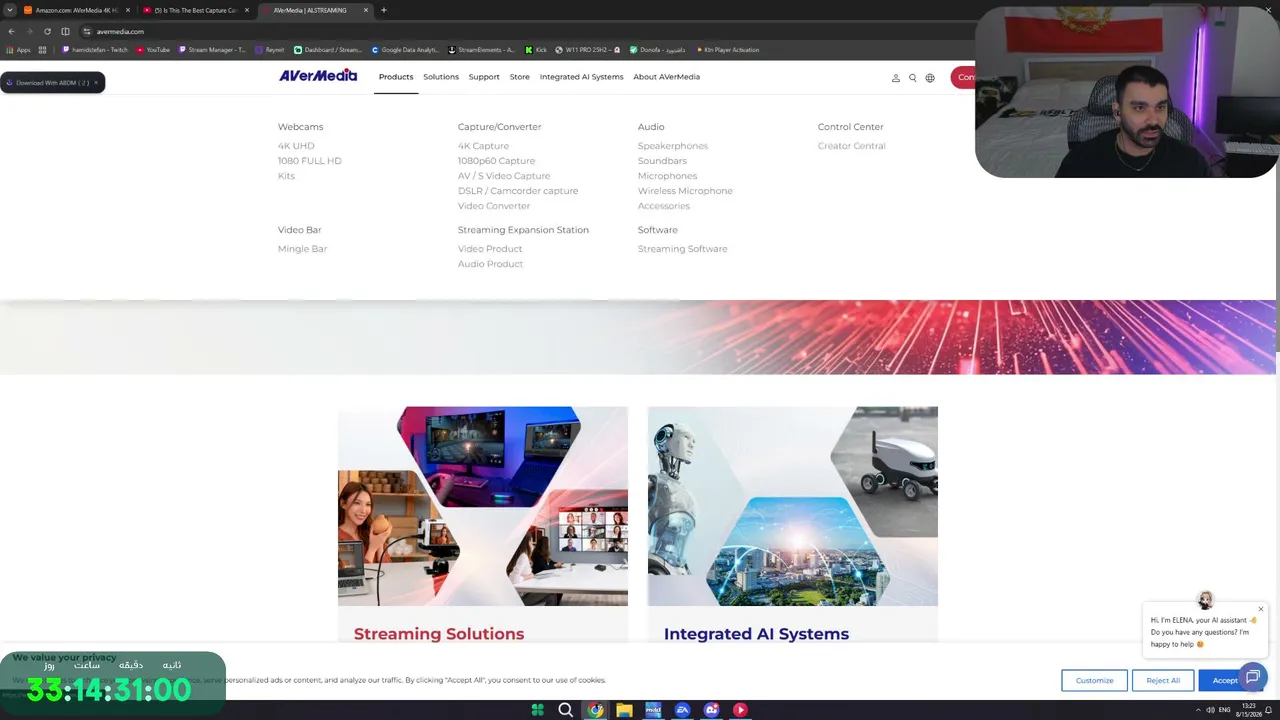The width and height of the screenshot is (1280, 720).
Task: Open the account profile icon
Action: coord(896,78)
